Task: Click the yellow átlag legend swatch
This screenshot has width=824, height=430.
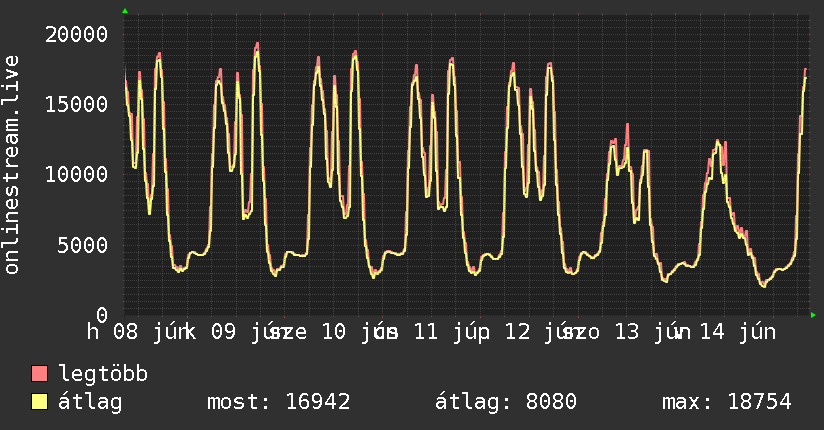Action: tap(39, 401)
